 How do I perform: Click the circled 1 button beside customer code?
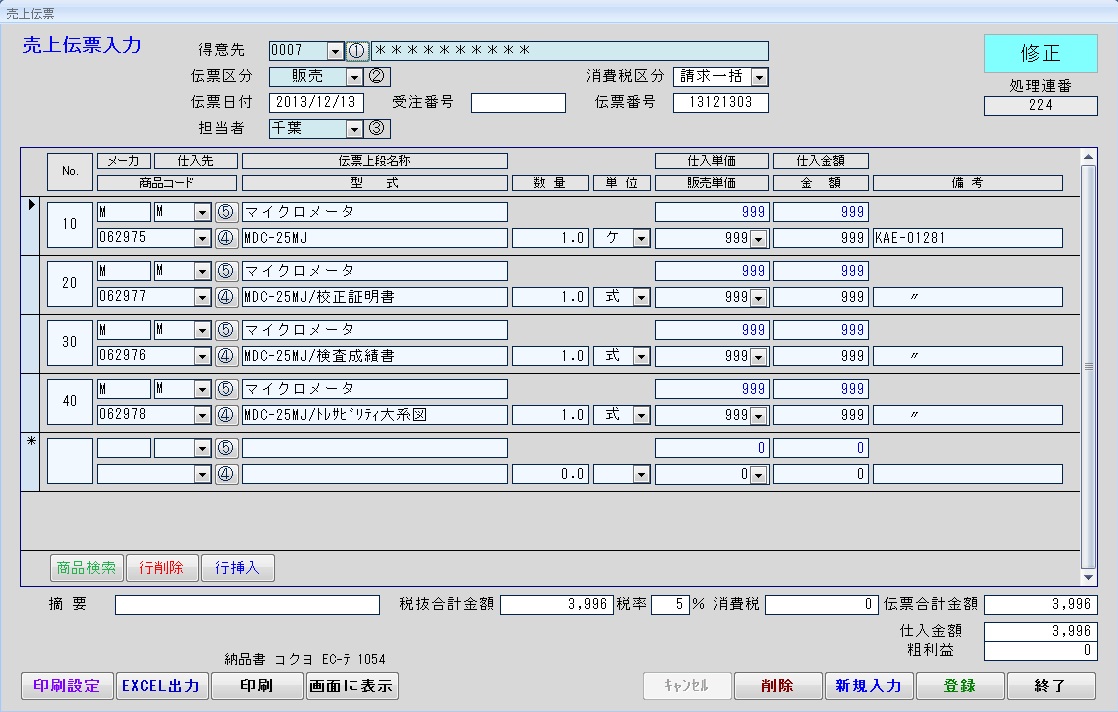pyautogui.click(x=358, y=51)
